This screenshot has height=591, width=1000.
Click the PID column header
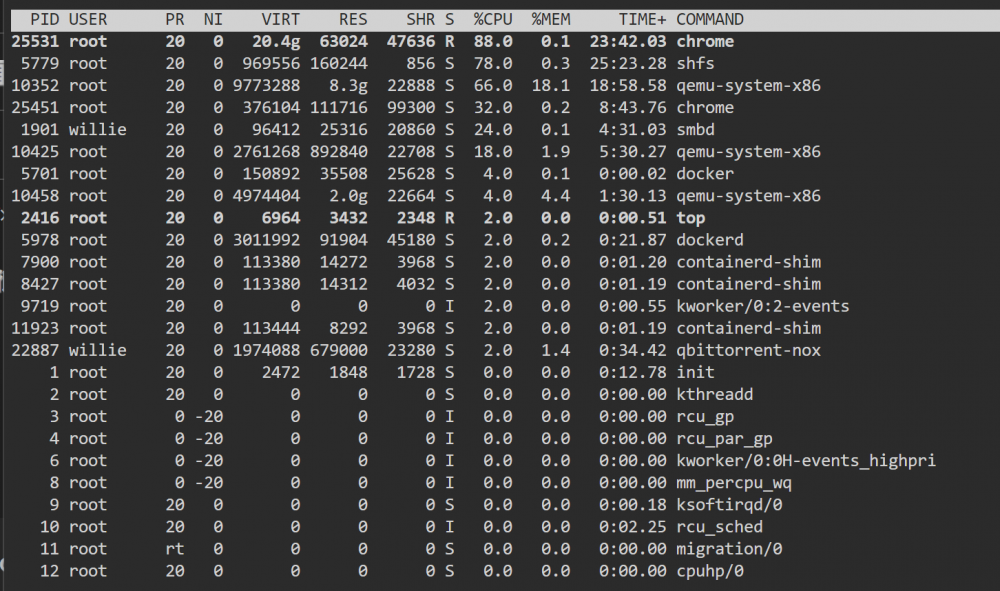pyautogui.click(x=45, y=20)
